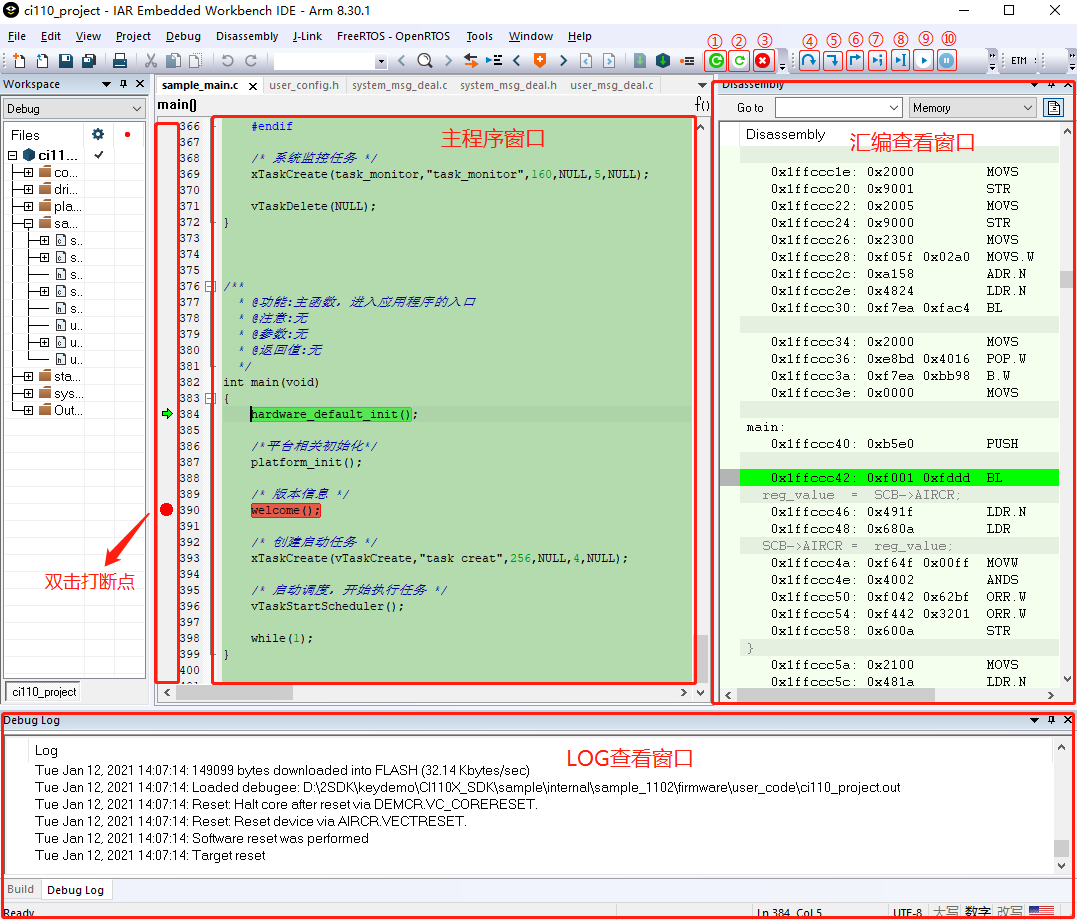Close the sample_main.c editor tab
The image size is (1077, 920).
(x=253, y=86)
